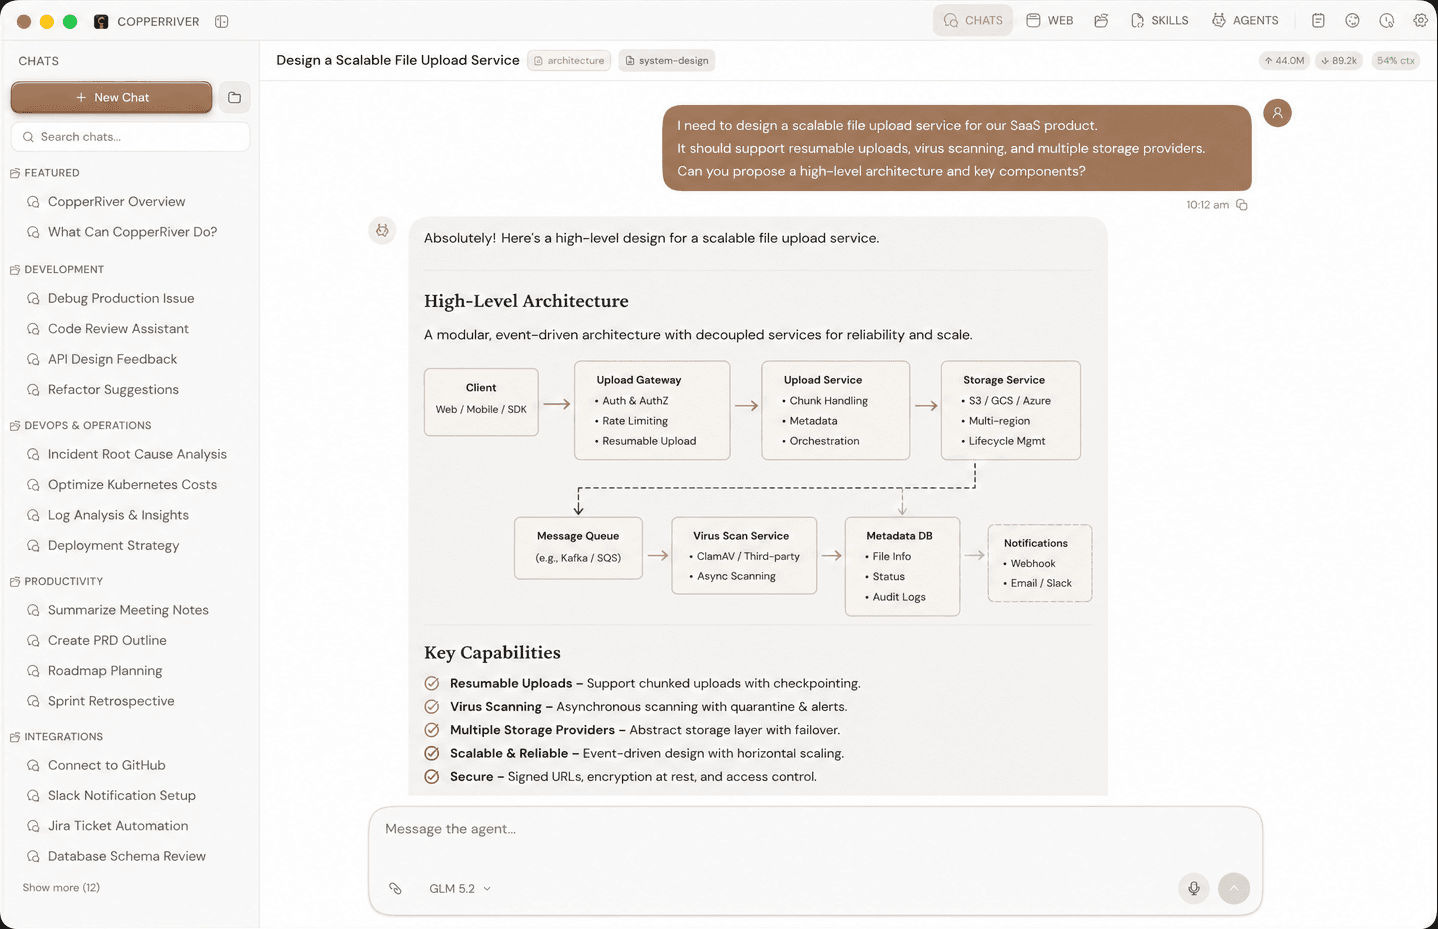The height and width of the screenshot is (929, 1438).
Task: Send message with the arrow button
Action: [x=1234, y=888]
